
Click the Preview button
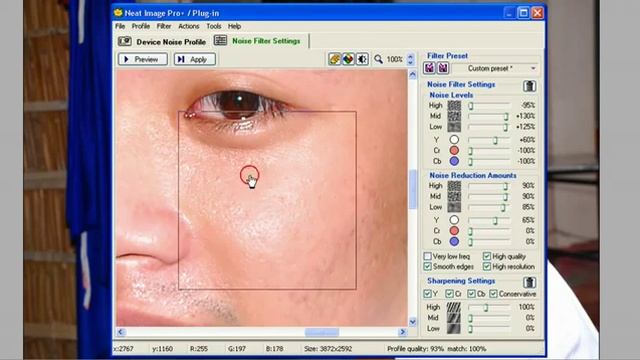pyautogui.click(x=142, y=59)
